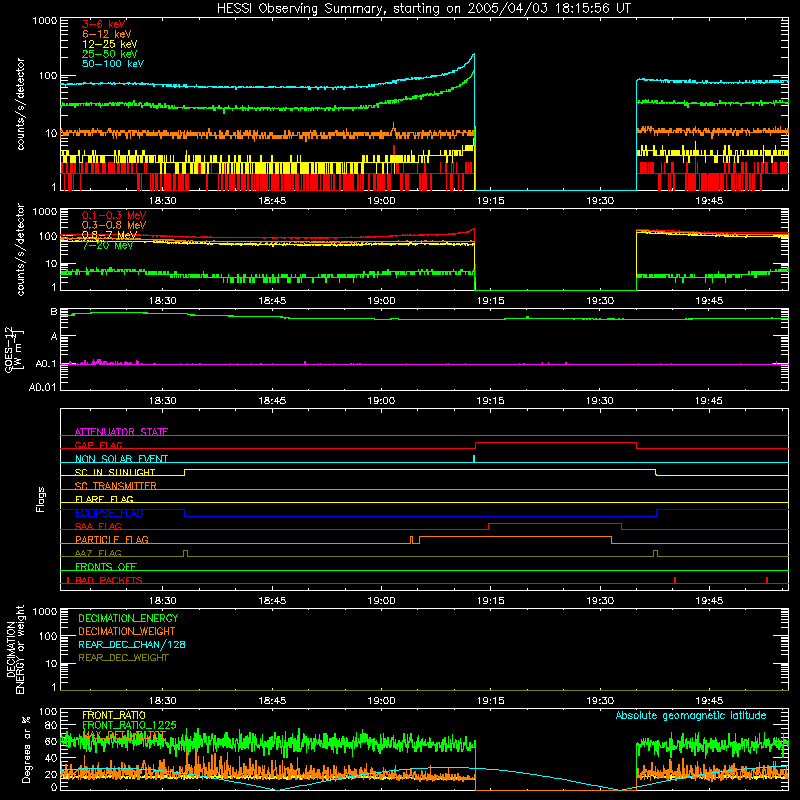Select the orange 0.3-0.8 MeV legend label
The image size is (800, 800).
click(114, 225)
